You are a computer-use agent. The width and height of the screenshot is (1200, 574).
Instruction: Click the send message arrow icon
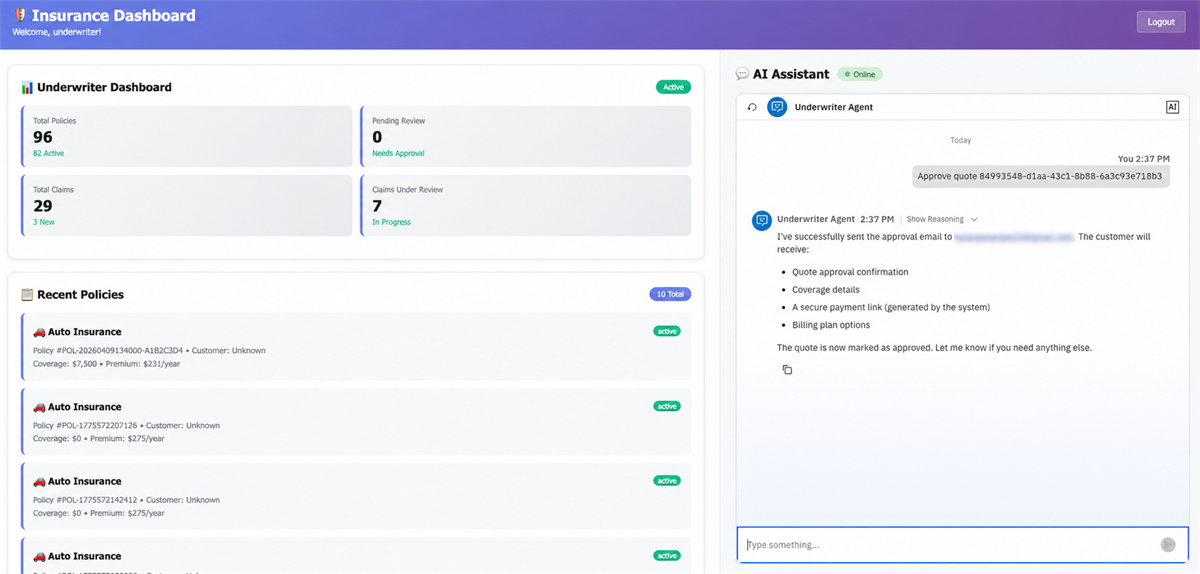click(1167, 545)
